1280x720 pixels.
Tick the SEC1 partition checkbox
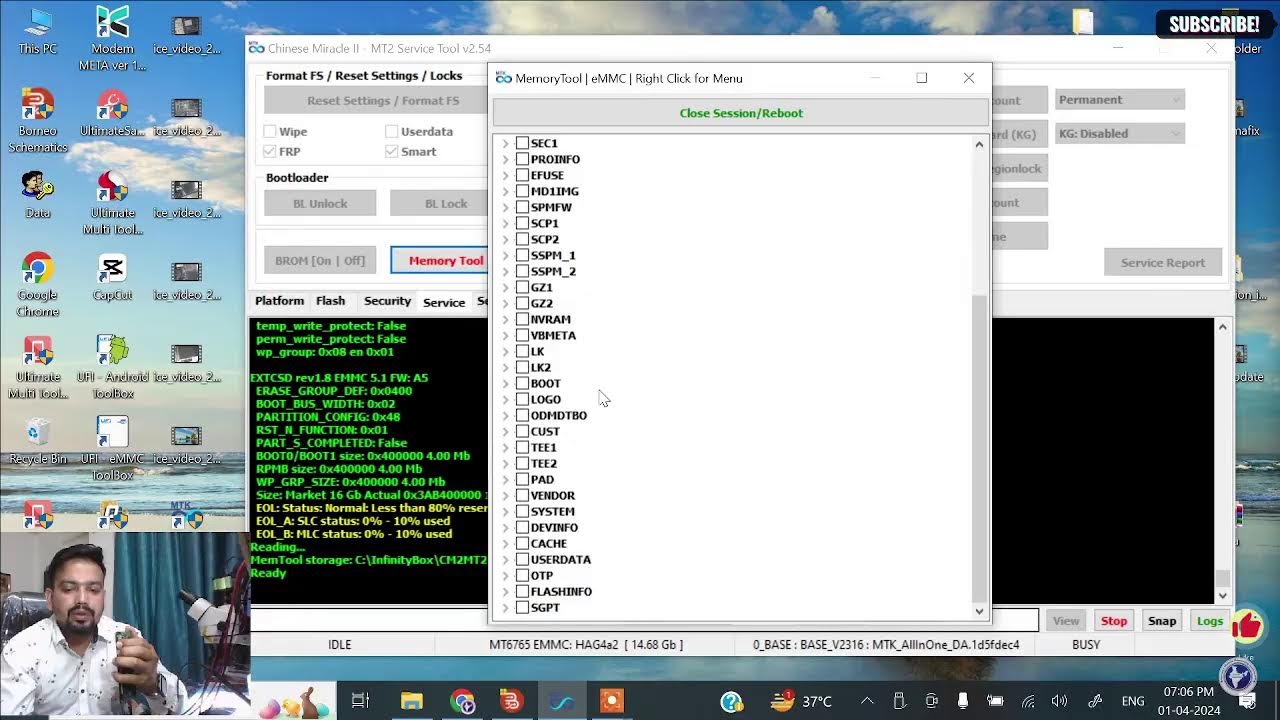click(x=522, y=143)
